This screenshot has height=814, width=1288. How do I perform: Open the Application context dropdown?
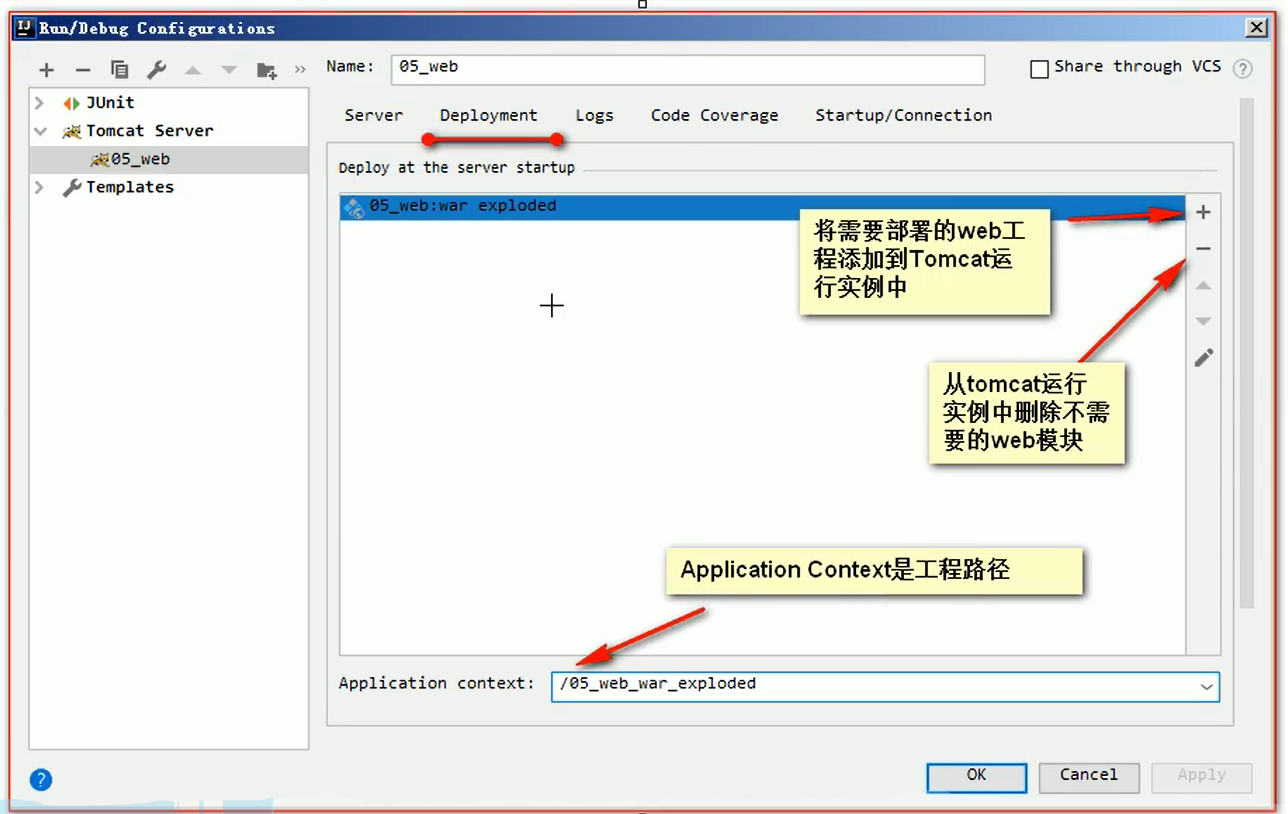pos(1206,687)
